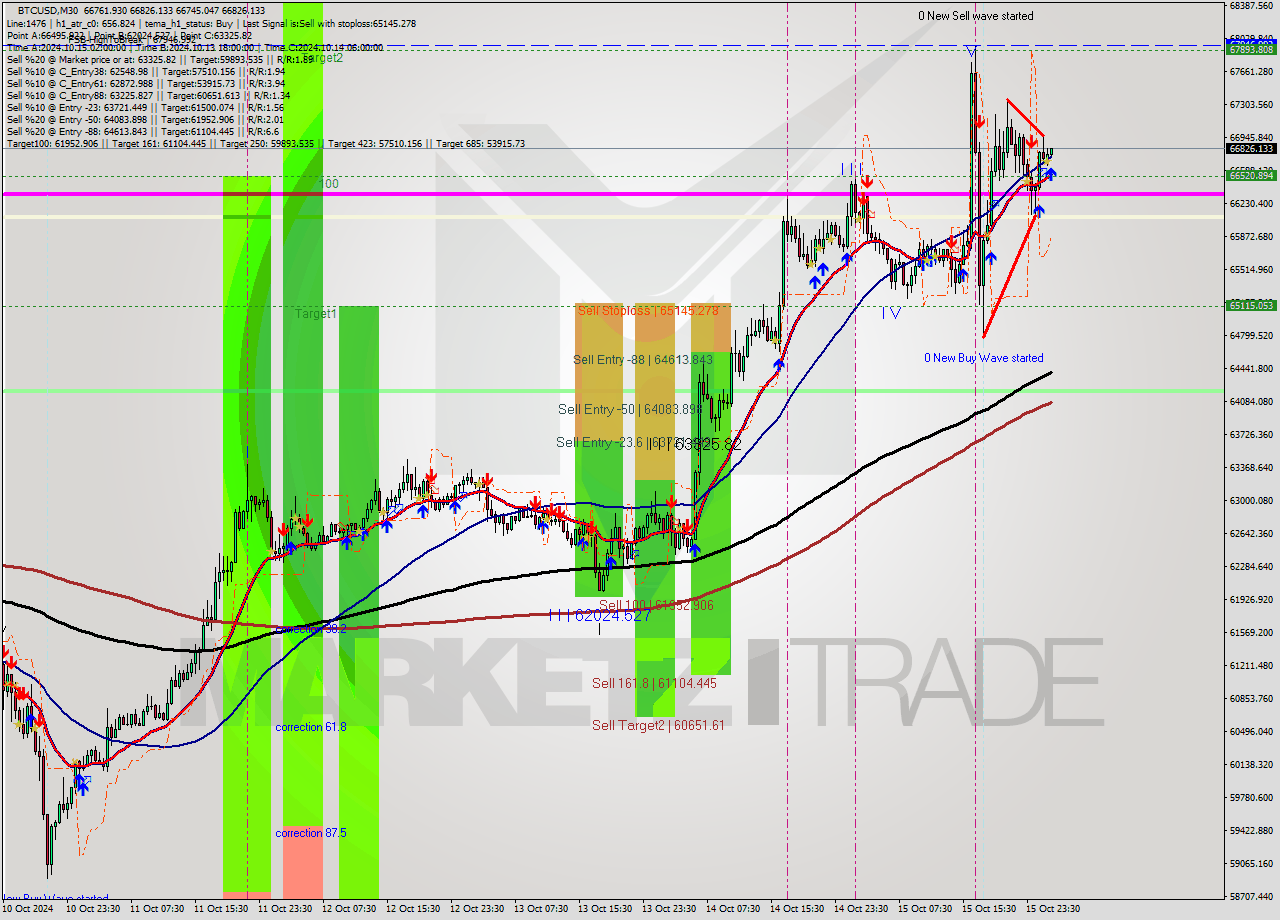Click the 58707.440 price axis value

point(1251,897)
